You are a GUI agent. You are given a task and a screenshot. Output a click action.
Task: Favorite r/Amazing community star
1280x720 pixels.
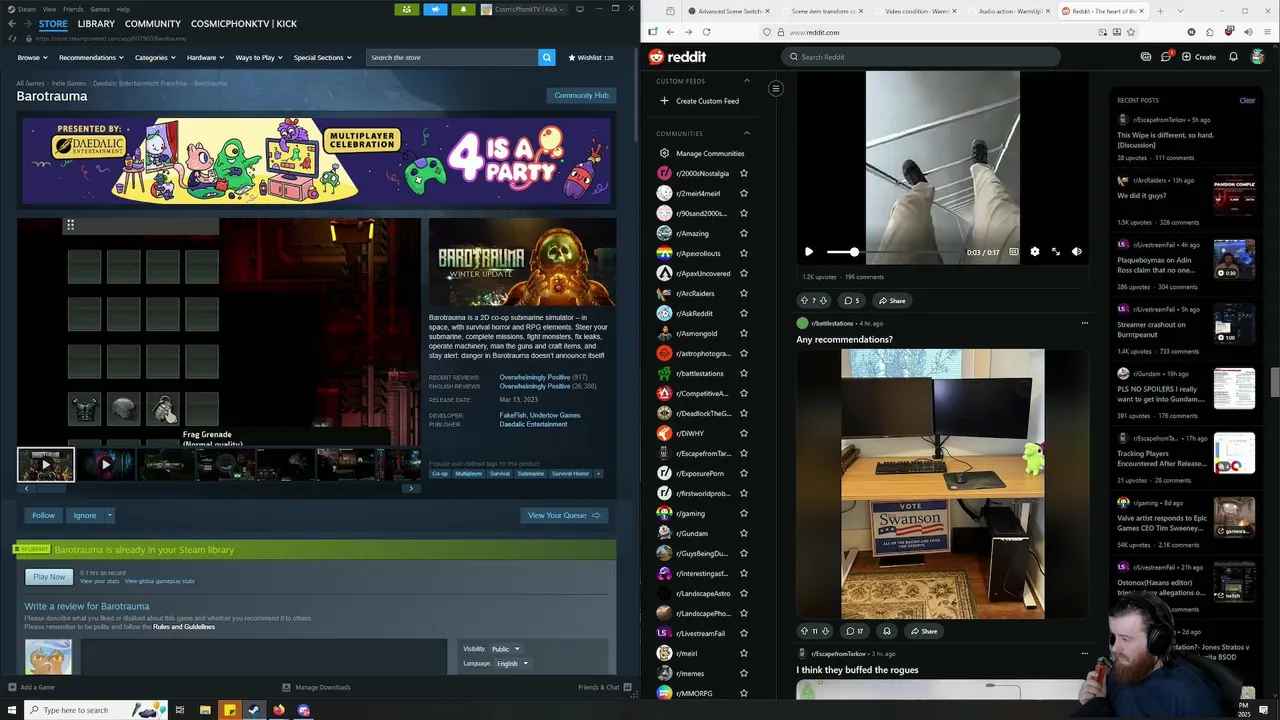tap(743, 233)
